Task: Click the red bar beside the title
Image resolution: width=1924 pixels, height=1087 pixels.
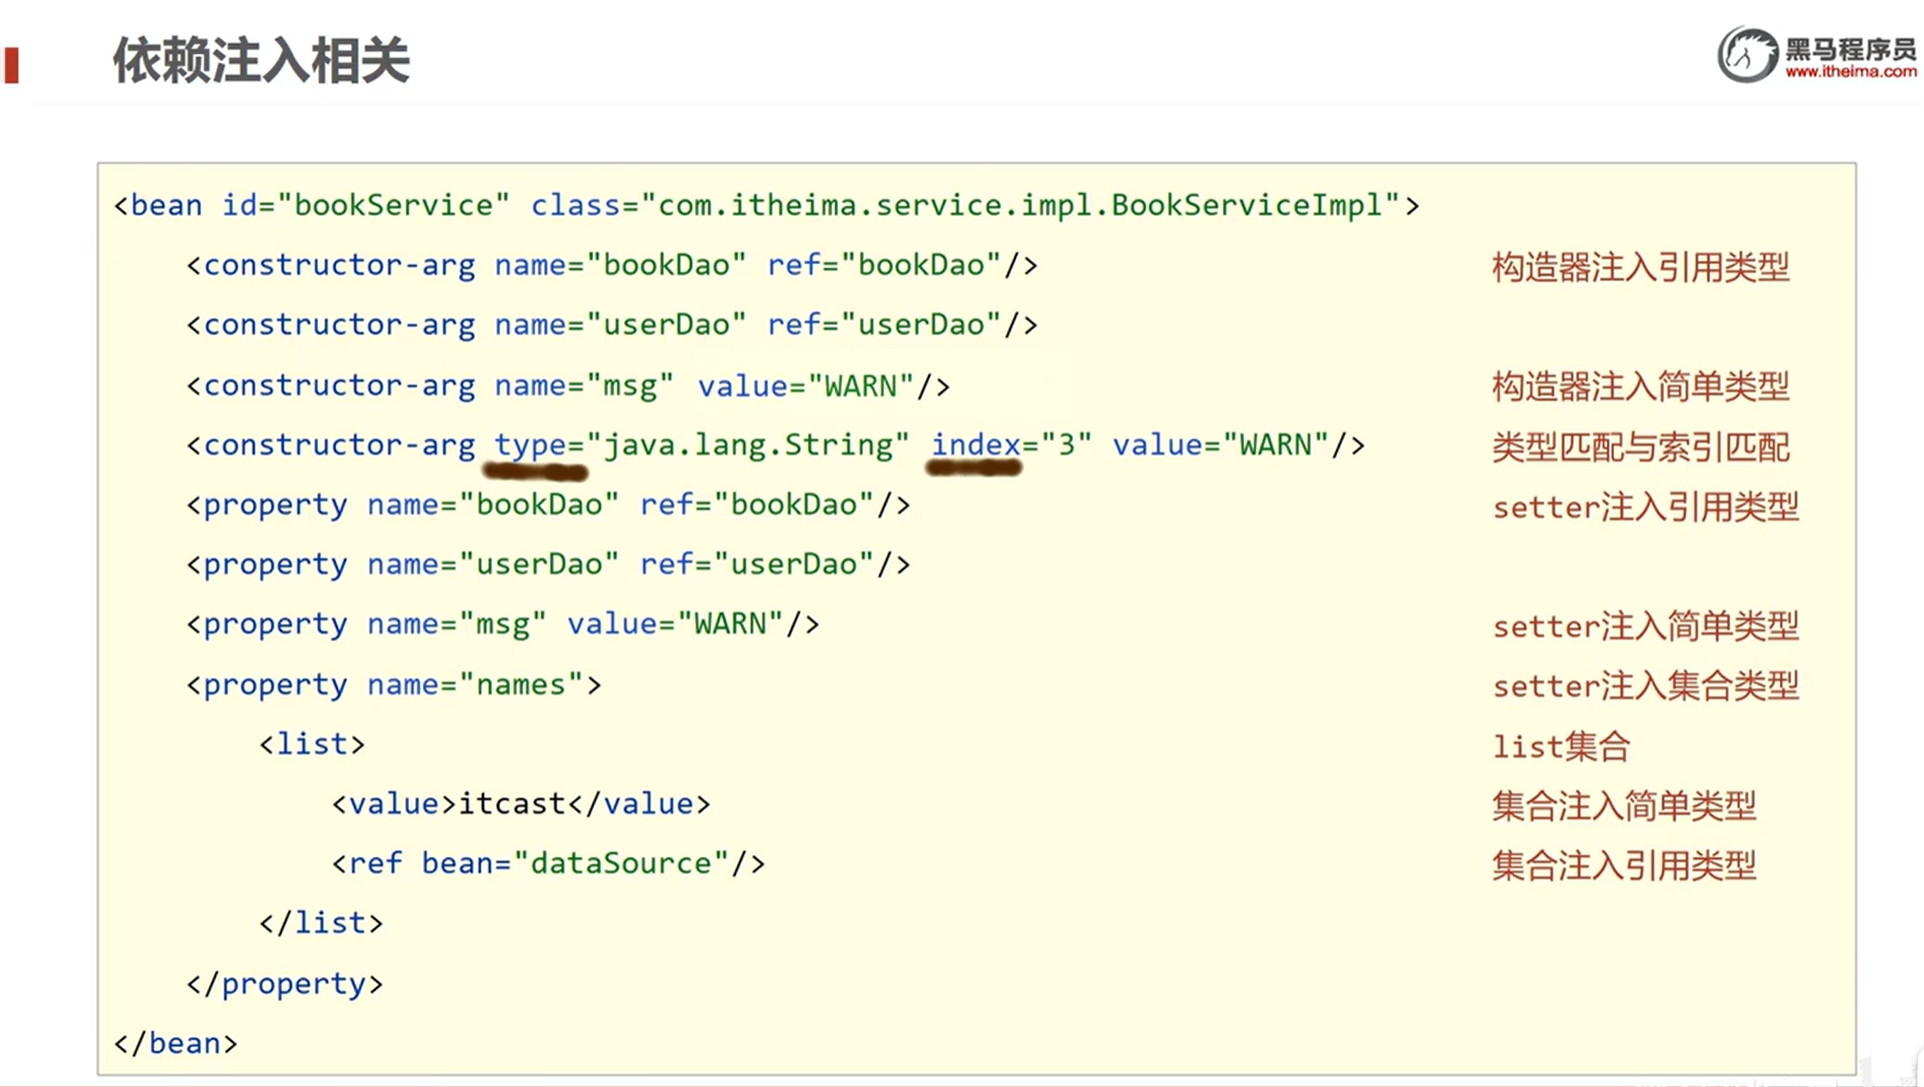Action: (x=12, y=65)
